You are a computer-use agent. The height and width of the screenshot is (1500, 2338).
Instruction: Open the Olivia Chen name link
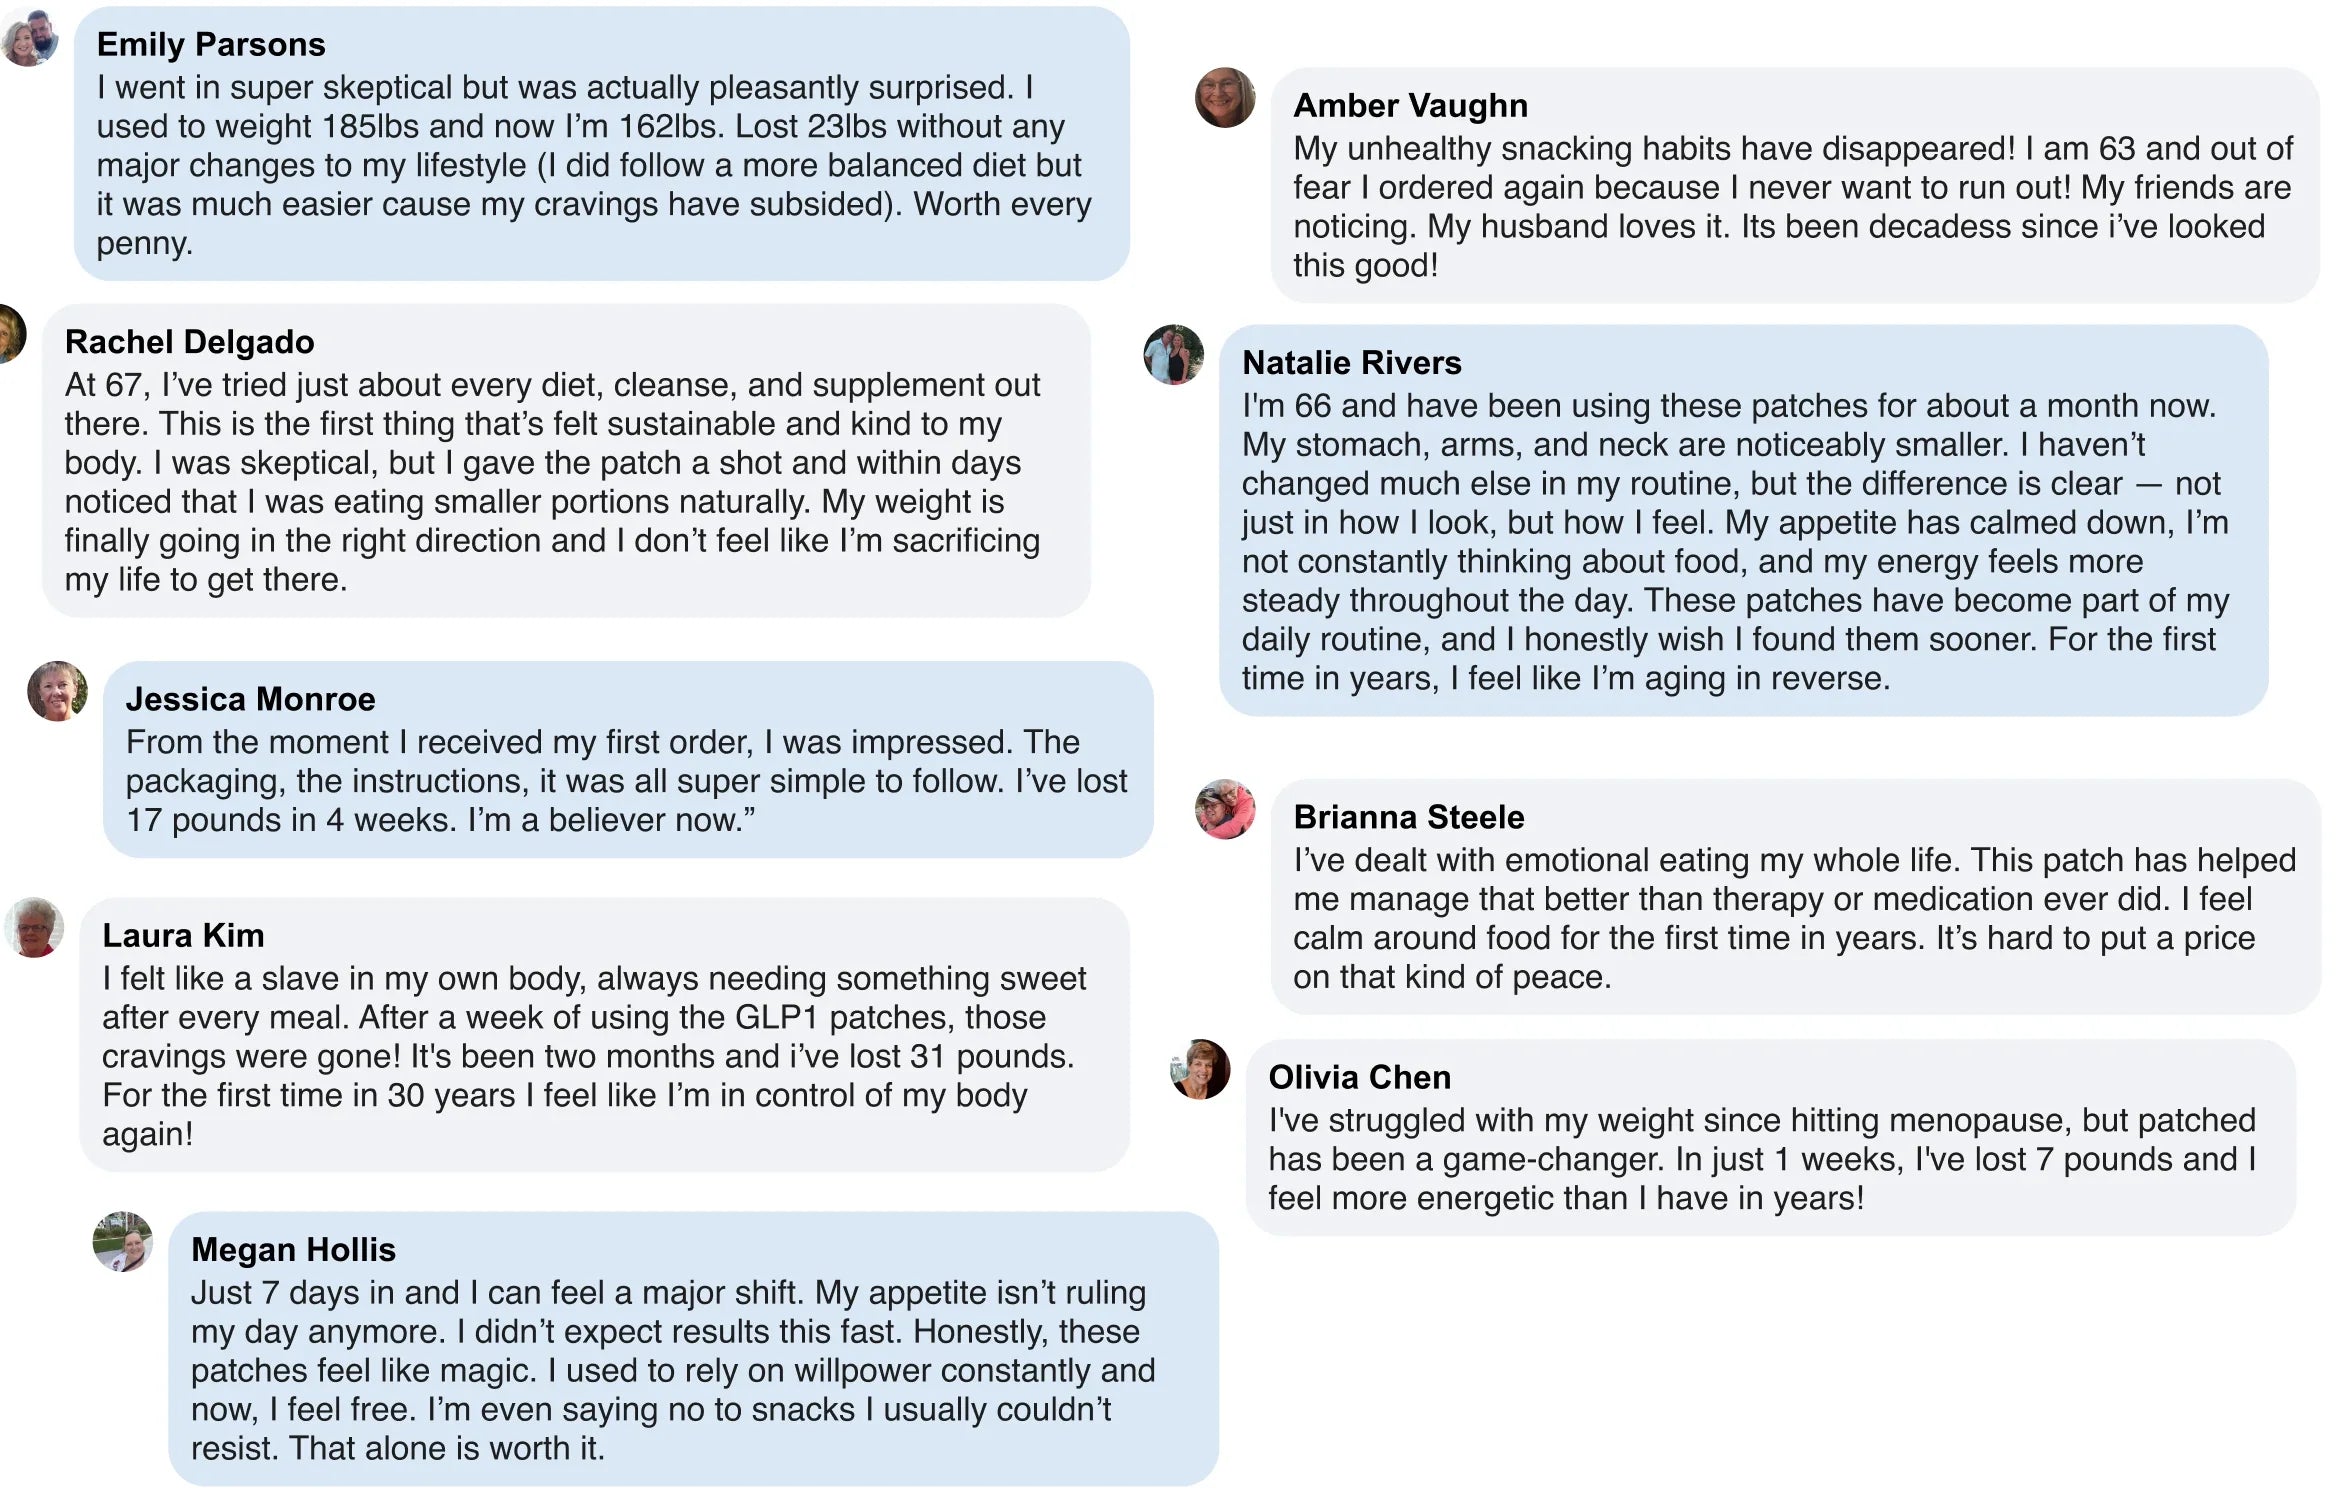[1360, 1077]
